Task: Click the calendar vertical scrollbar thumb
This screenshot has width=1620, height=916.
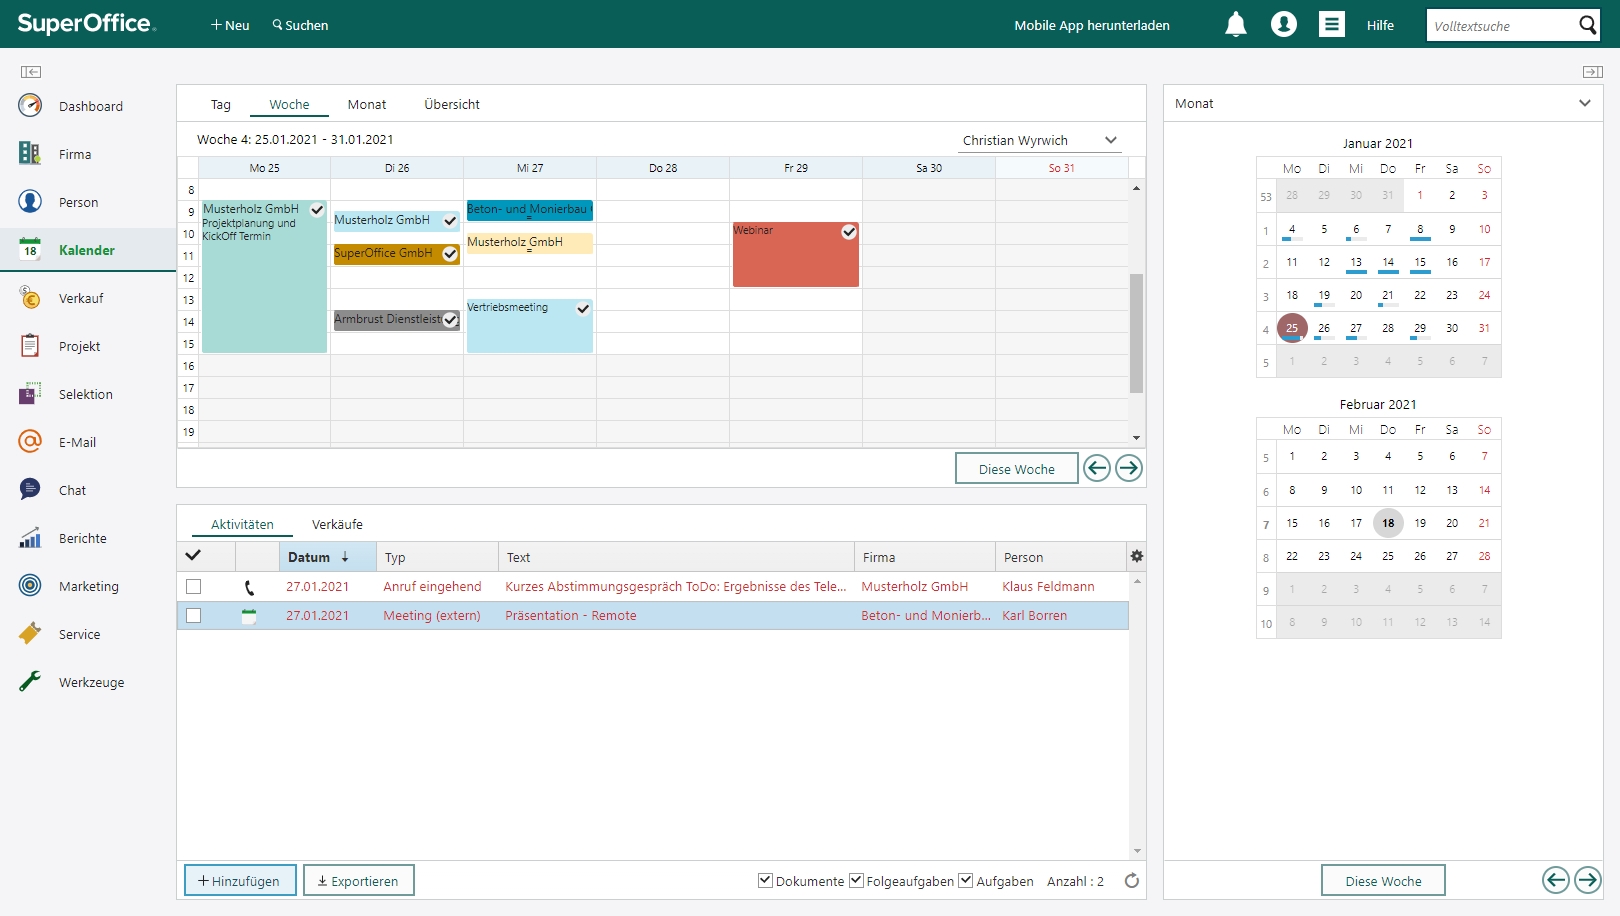Action: pyautogui.click(x=1136, y=332)
